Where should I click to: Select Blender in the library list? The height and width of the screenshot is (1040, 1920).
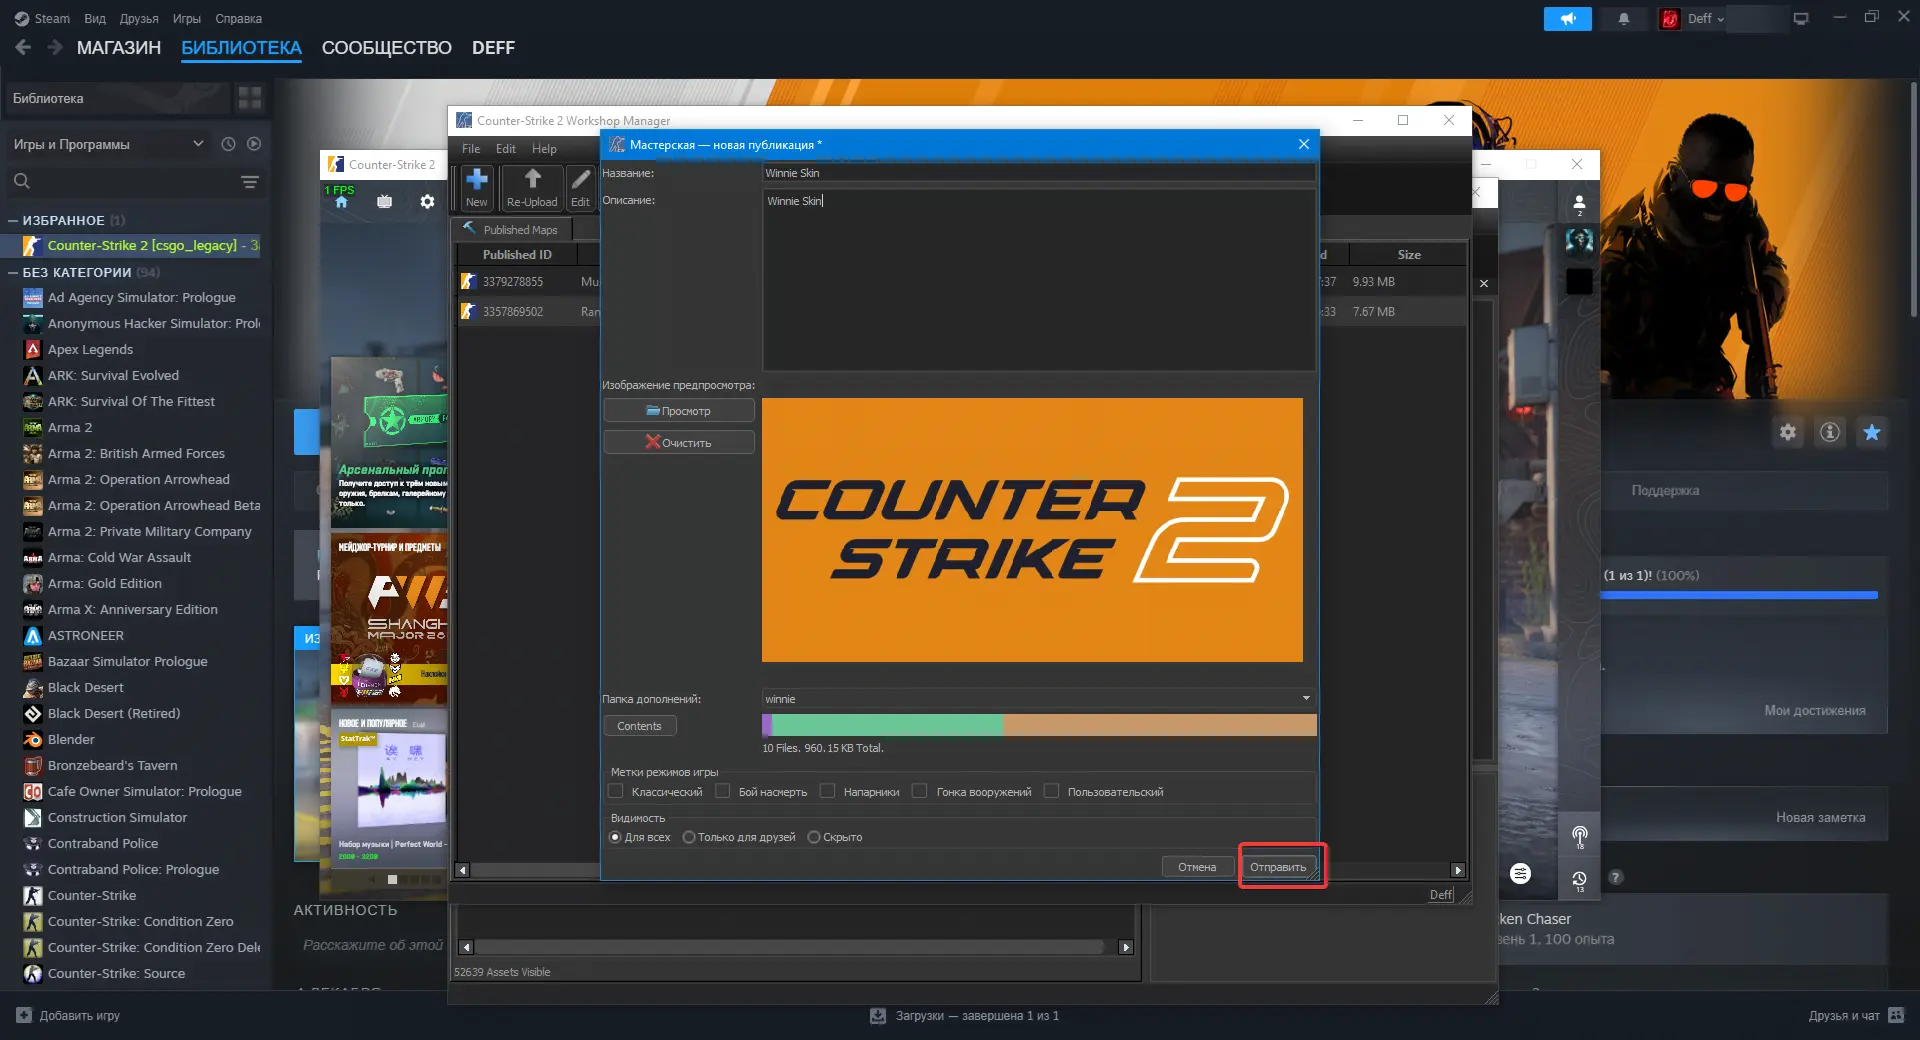(71, 739)
